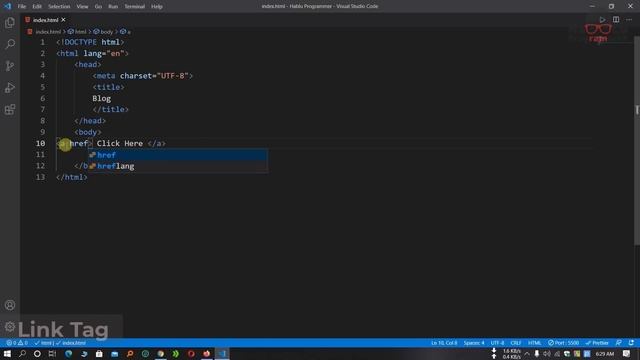Open Microsoft Edge from taskbar
Viewport: 640px width, 360px height.
tap(68, 353)
